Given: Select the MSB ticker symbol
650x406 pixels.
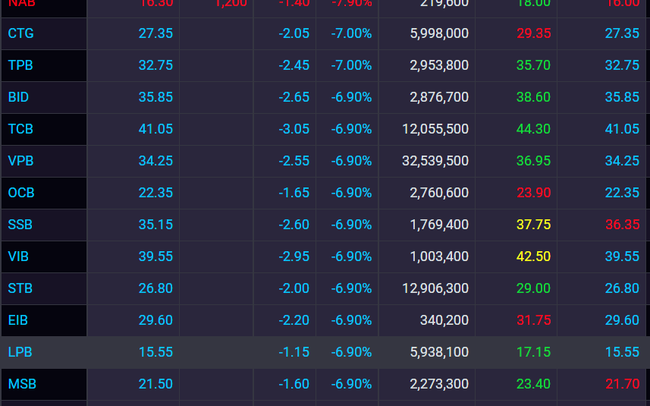Looking at the screenshot, I should pyautogui.click(x=22, y=384).
